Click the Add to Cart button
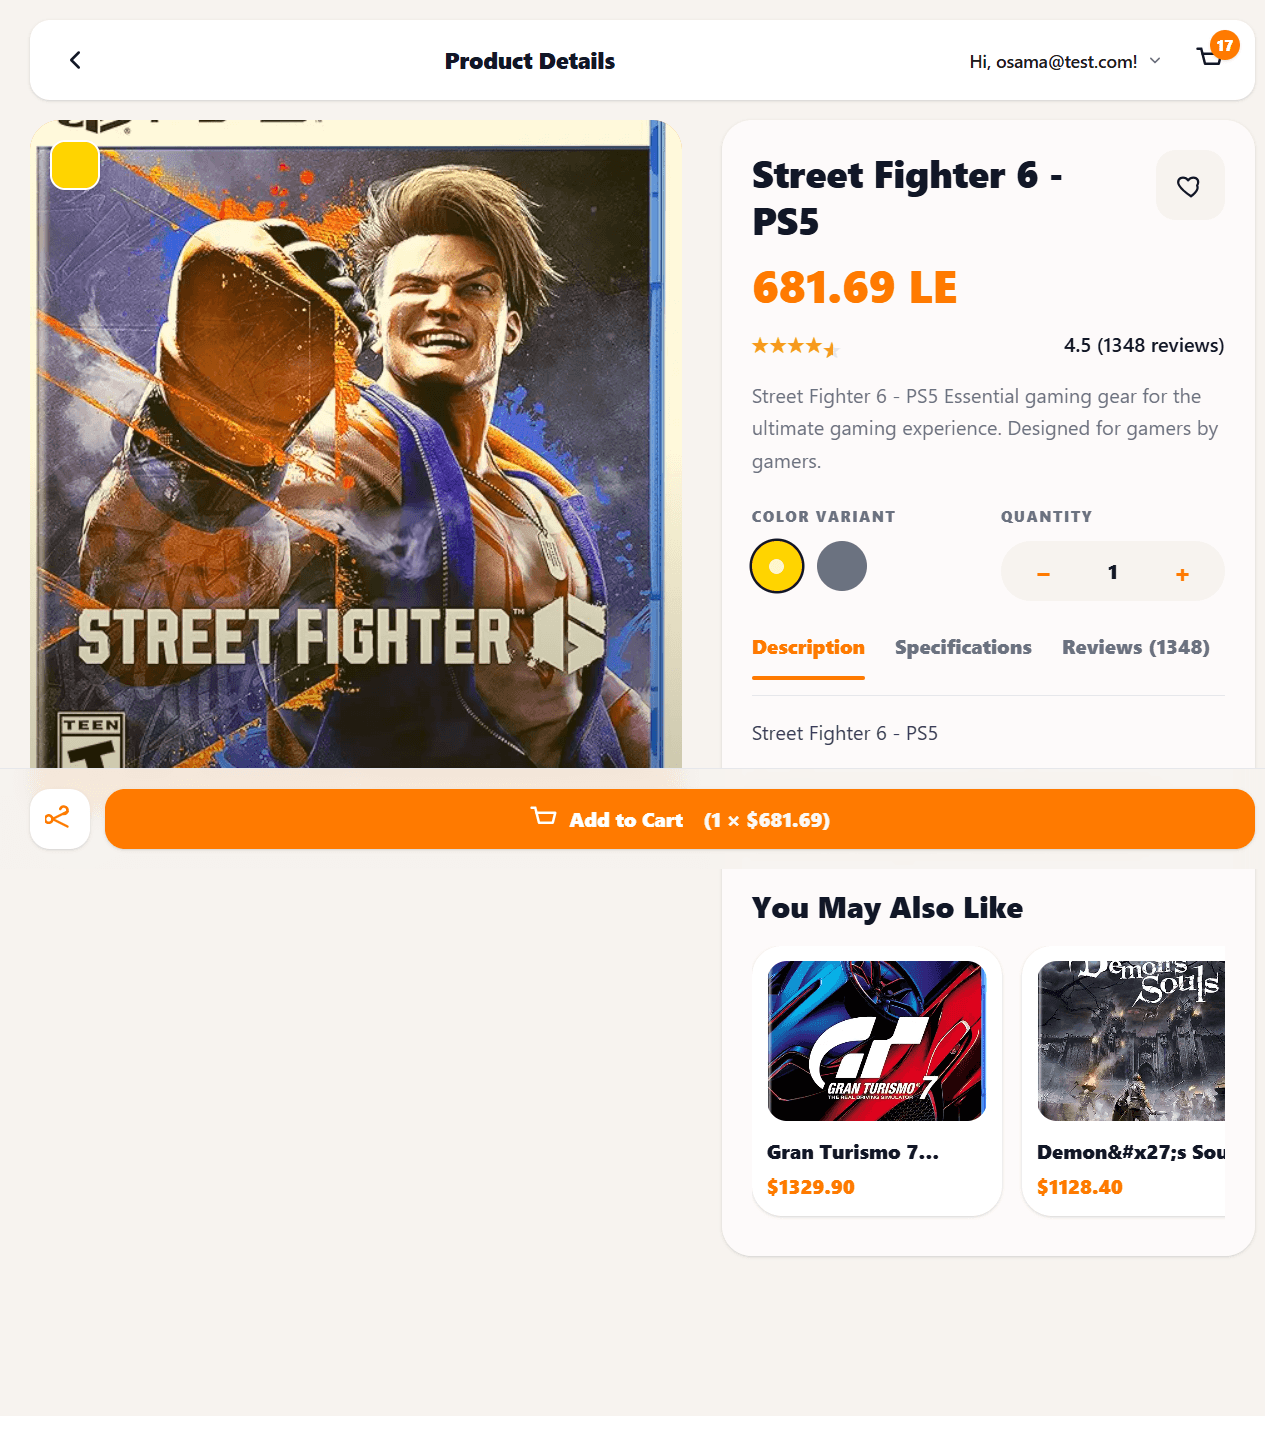 pyautogui.click(x=683, y=819)
